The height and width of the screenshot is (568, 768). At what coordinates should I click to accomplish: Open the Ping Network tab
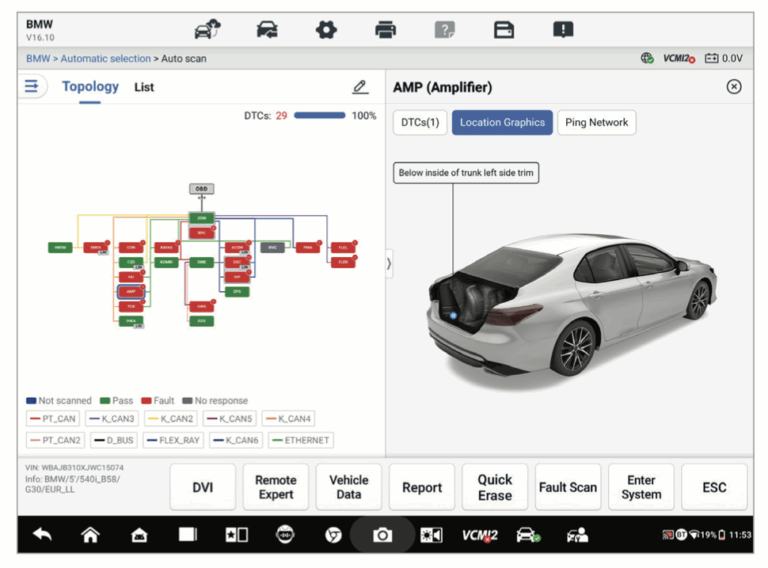tap(596, 122)
